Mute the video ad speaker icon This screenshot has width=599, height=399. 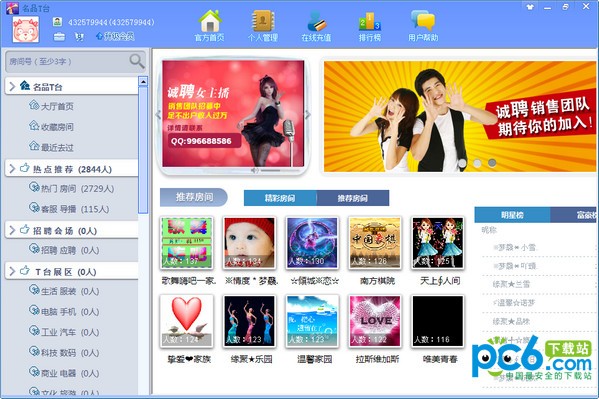(255, 170)
